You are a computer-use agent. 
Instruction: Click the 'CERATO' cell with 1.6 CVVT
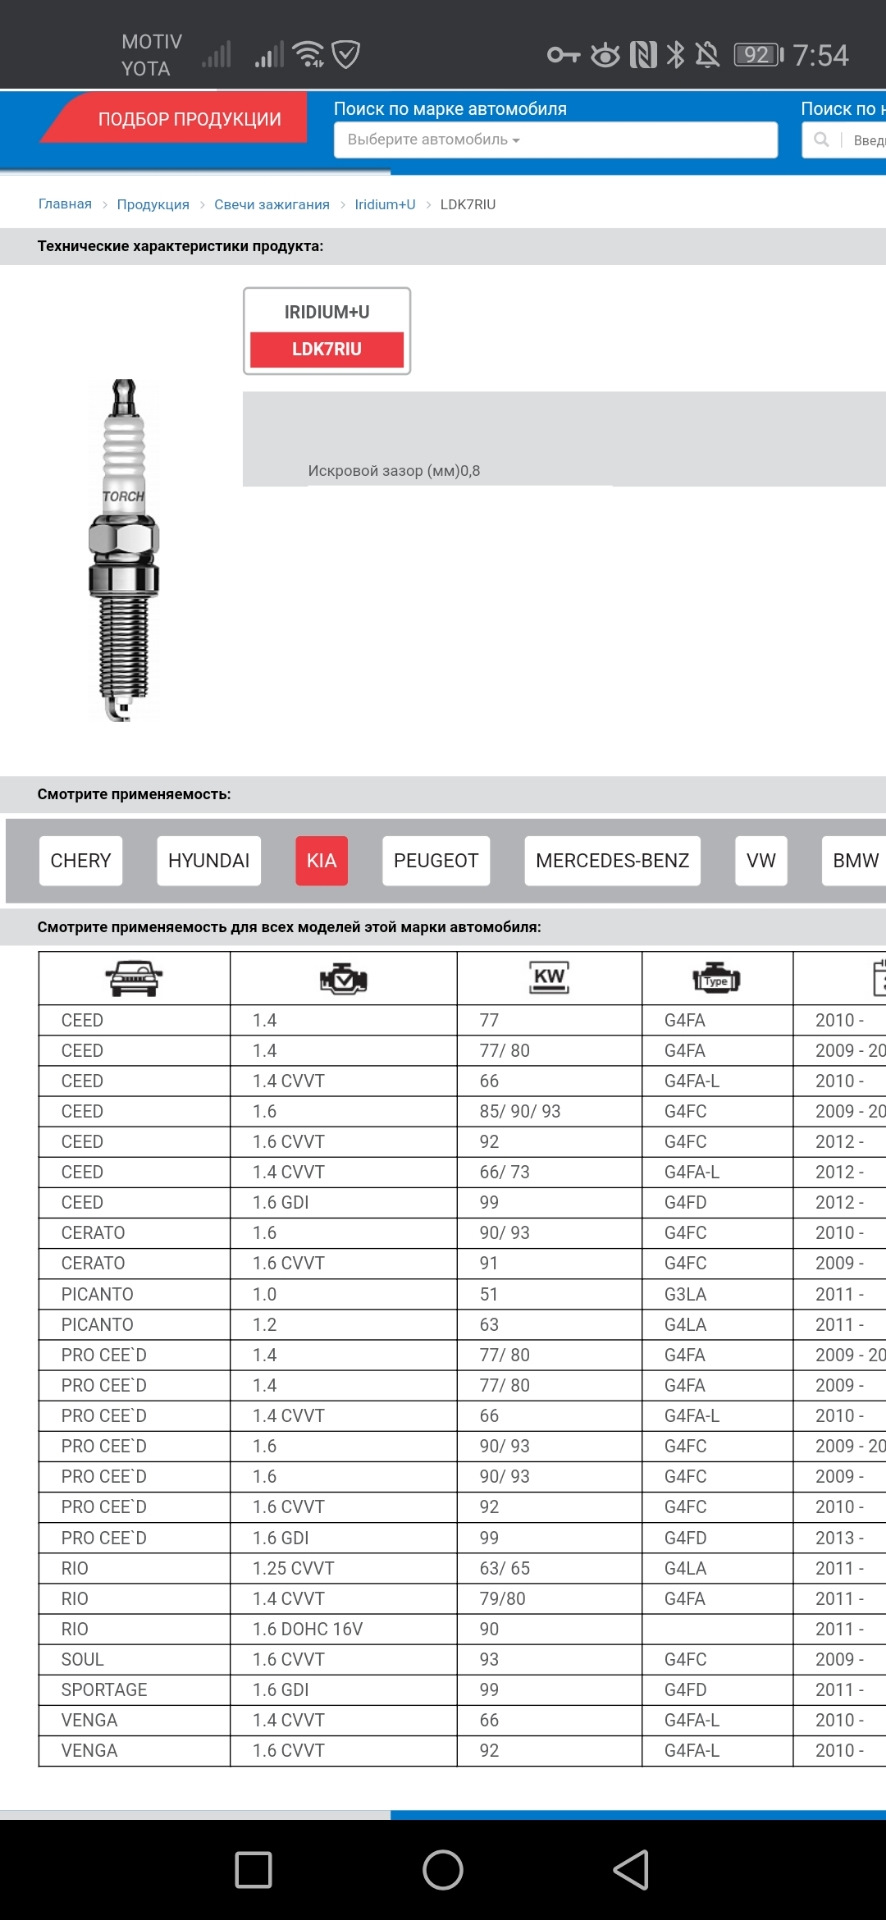pyautogui.click(x=134, y=1264)
